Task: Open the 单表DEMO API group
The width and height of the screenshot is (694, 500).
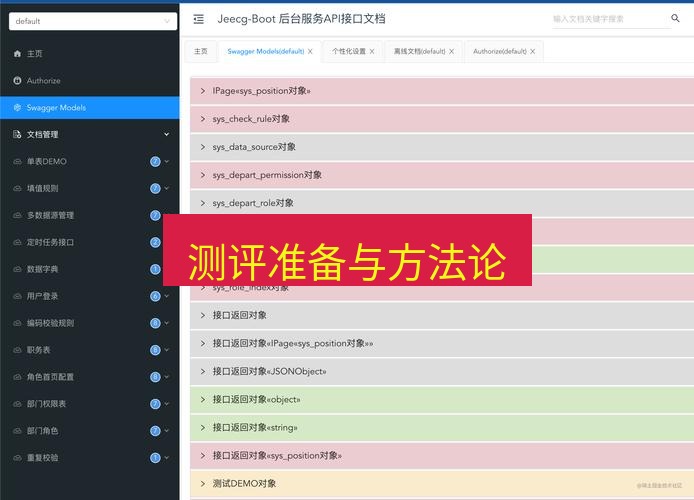Action: (89, 162)
